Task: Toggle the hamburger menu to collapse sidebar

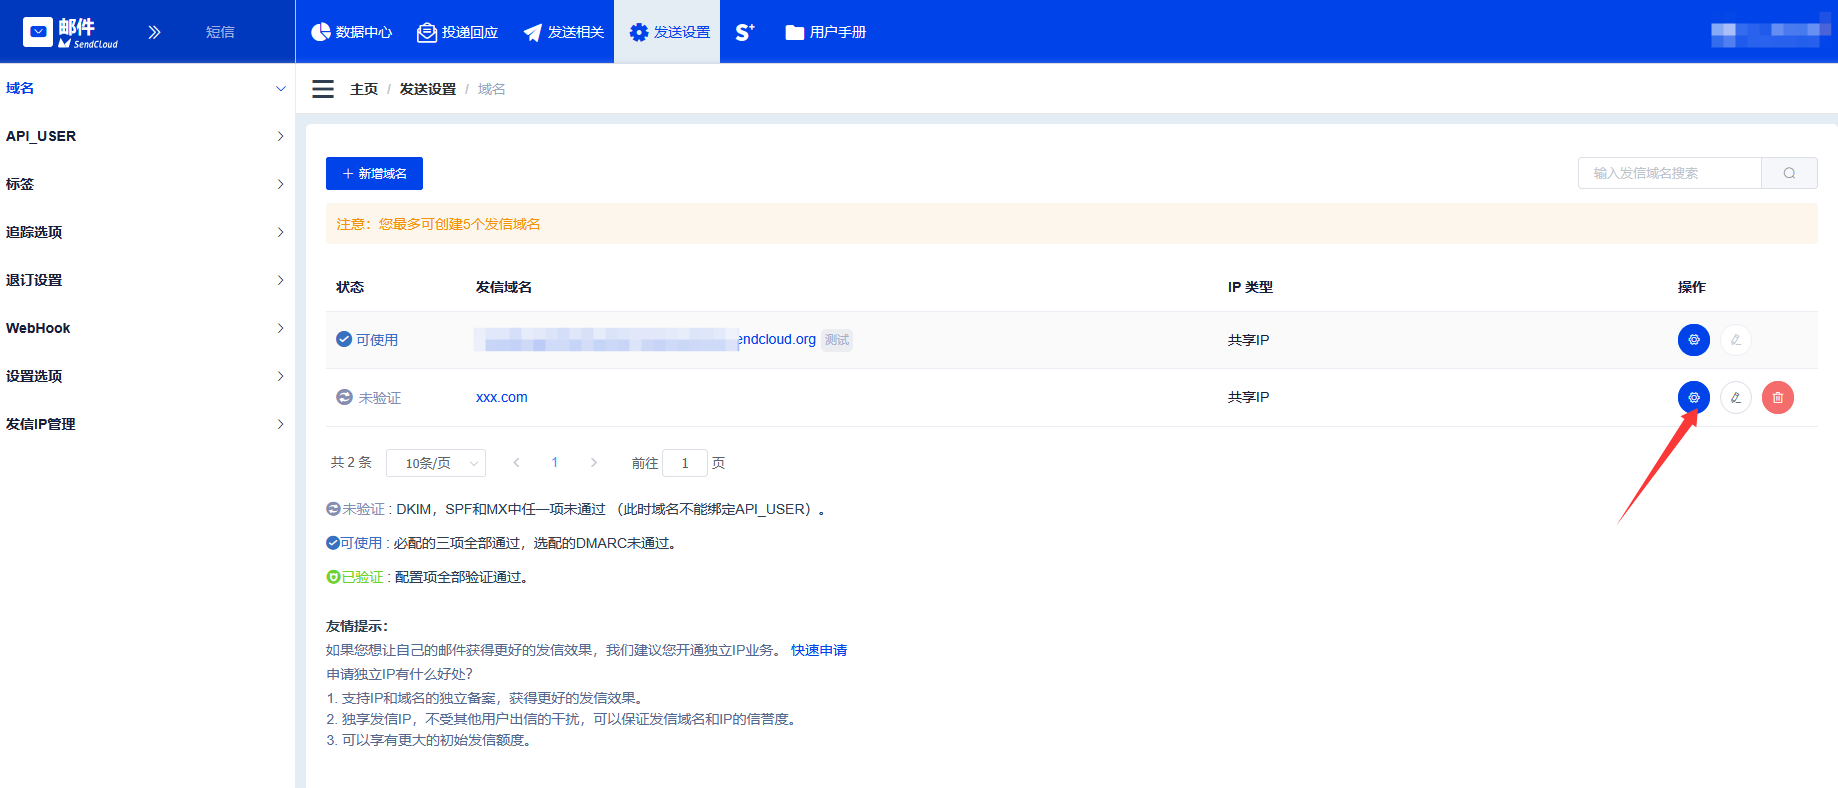Action: pyautogui.click(x=323, y=89)
